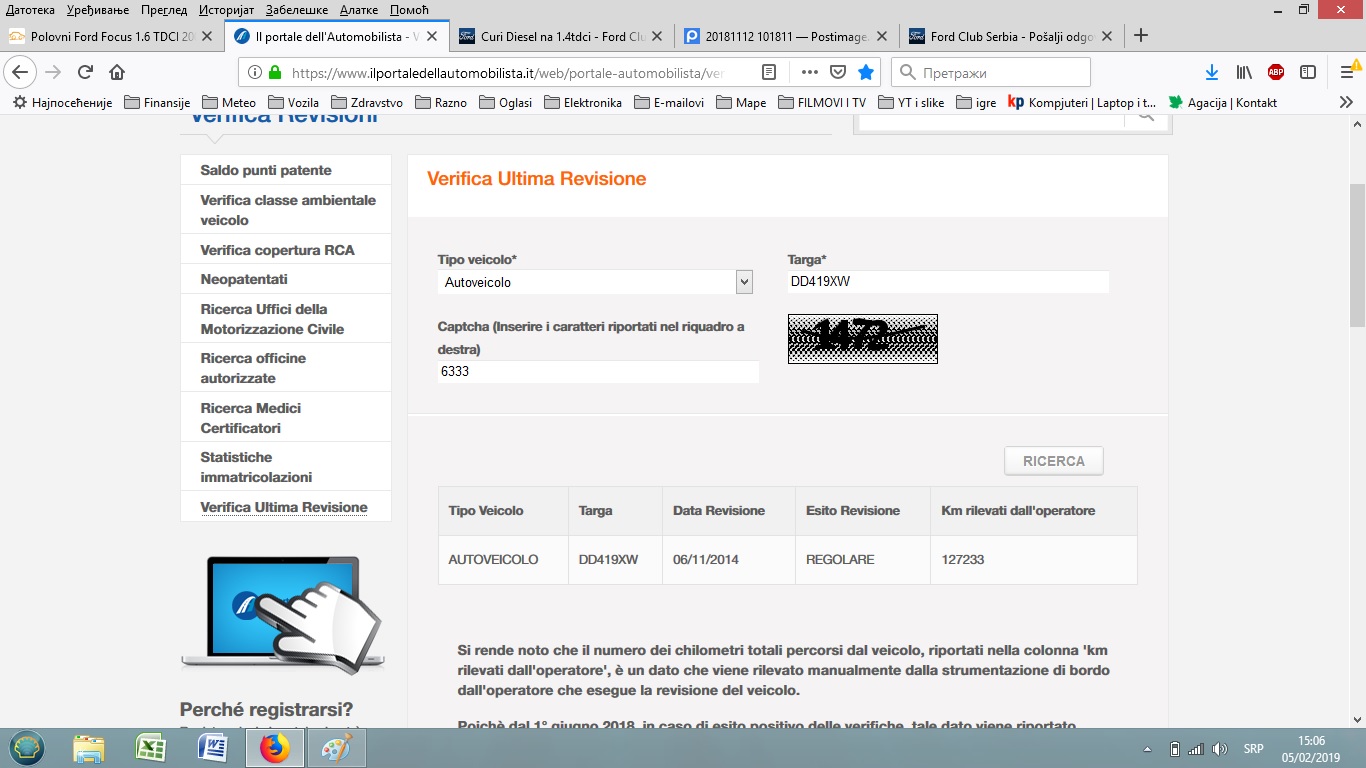Click the Captcha input field
The width and height of the screenshot is (1366, 768).
click(598, 372)
